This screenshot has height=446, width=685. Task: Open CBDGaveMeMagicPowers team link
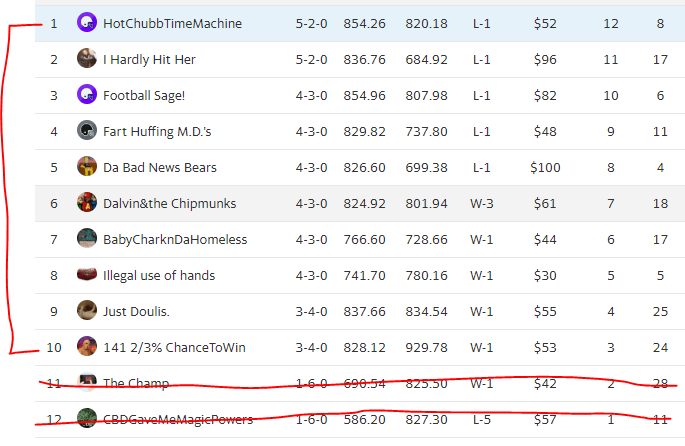coord(178,420)
